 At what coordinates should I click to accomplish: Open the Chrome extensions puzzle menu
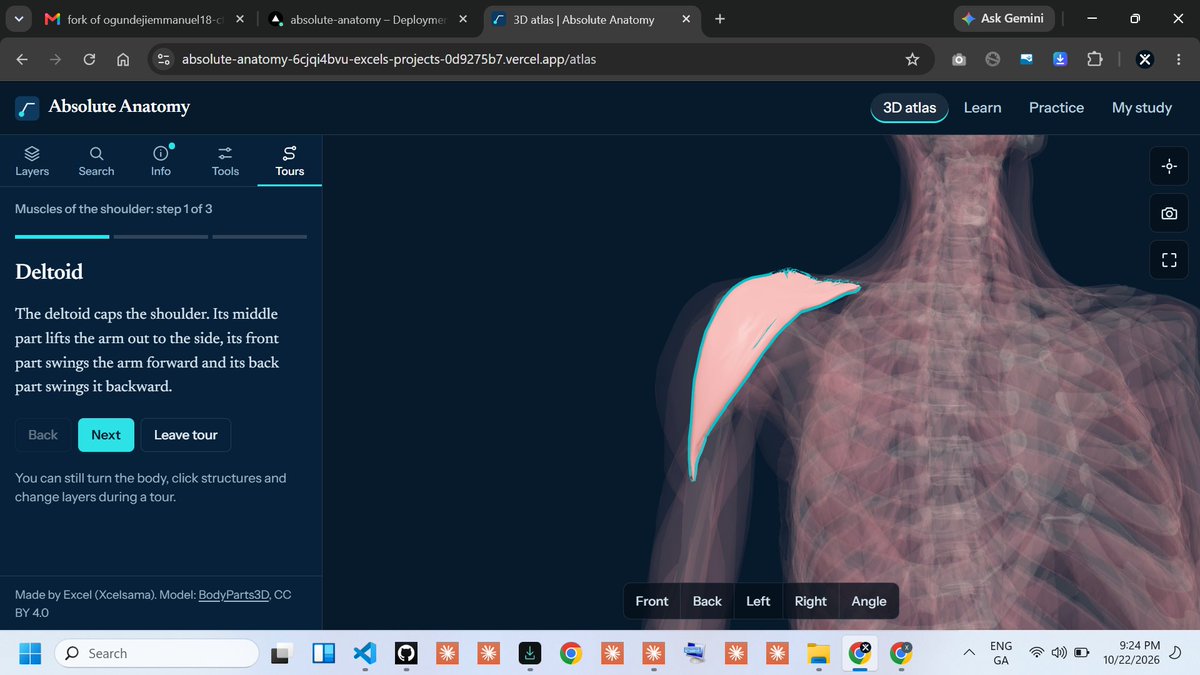[1094, 60]
